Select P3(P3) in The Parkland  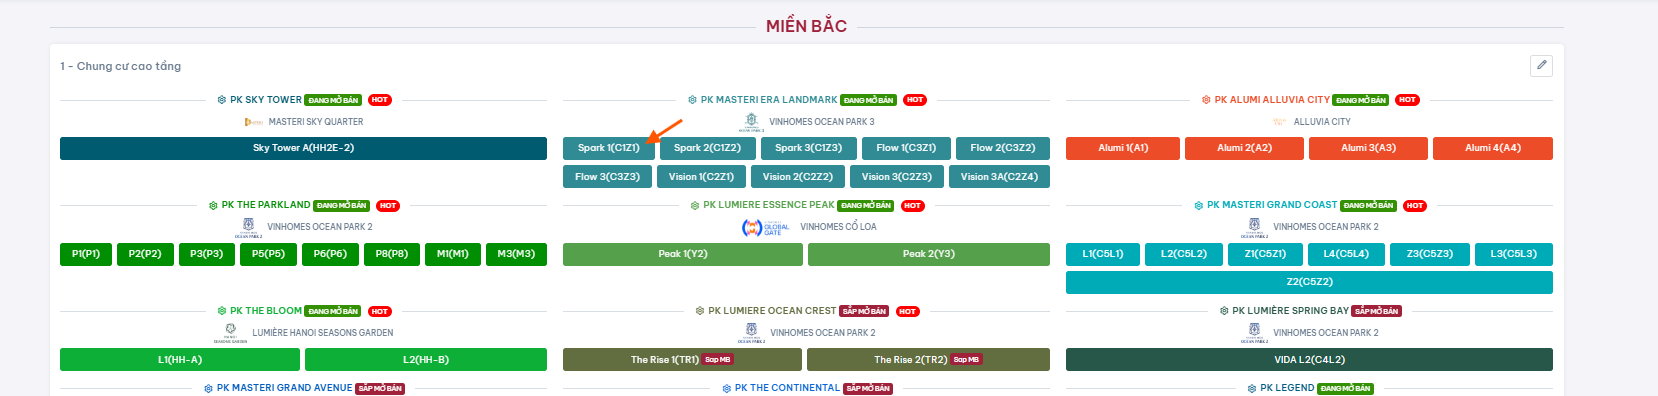[x=207, y=254]
